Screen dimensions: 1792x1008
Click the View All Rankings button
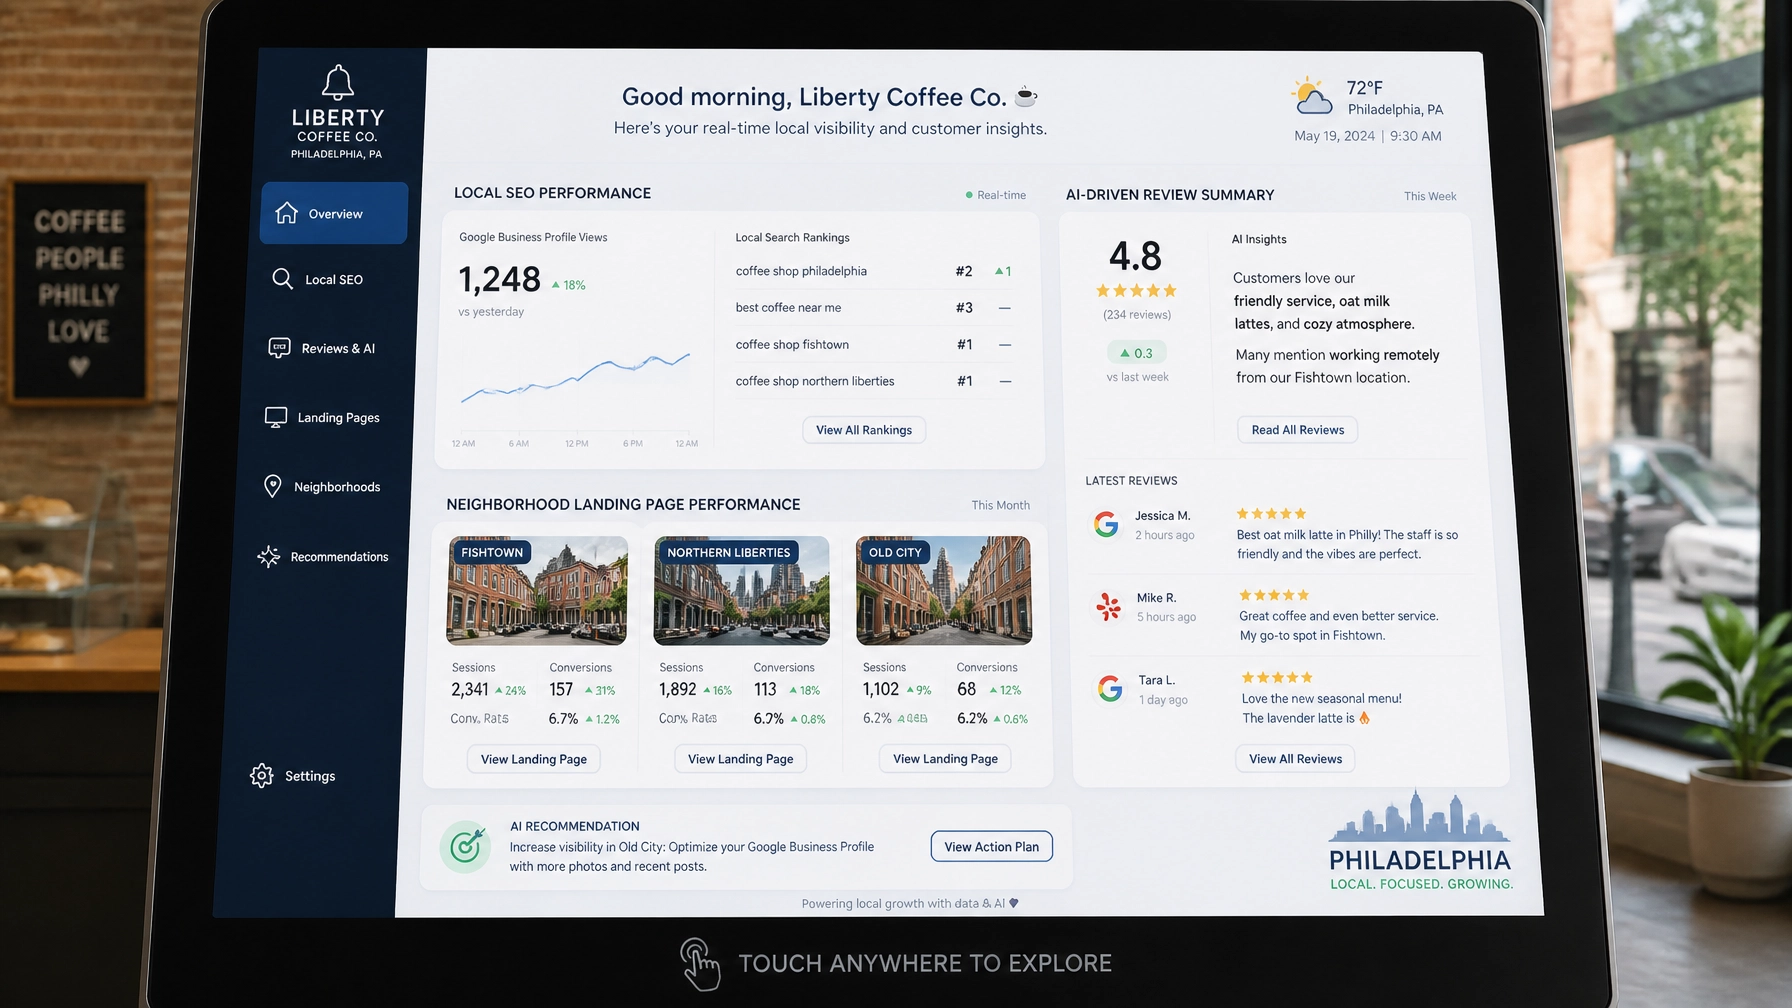point(864,430)
